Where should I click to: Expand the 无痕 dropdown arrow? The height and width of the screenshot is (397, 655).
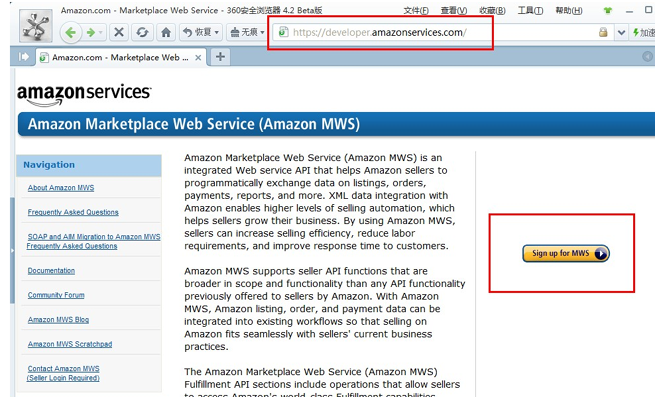262,32
